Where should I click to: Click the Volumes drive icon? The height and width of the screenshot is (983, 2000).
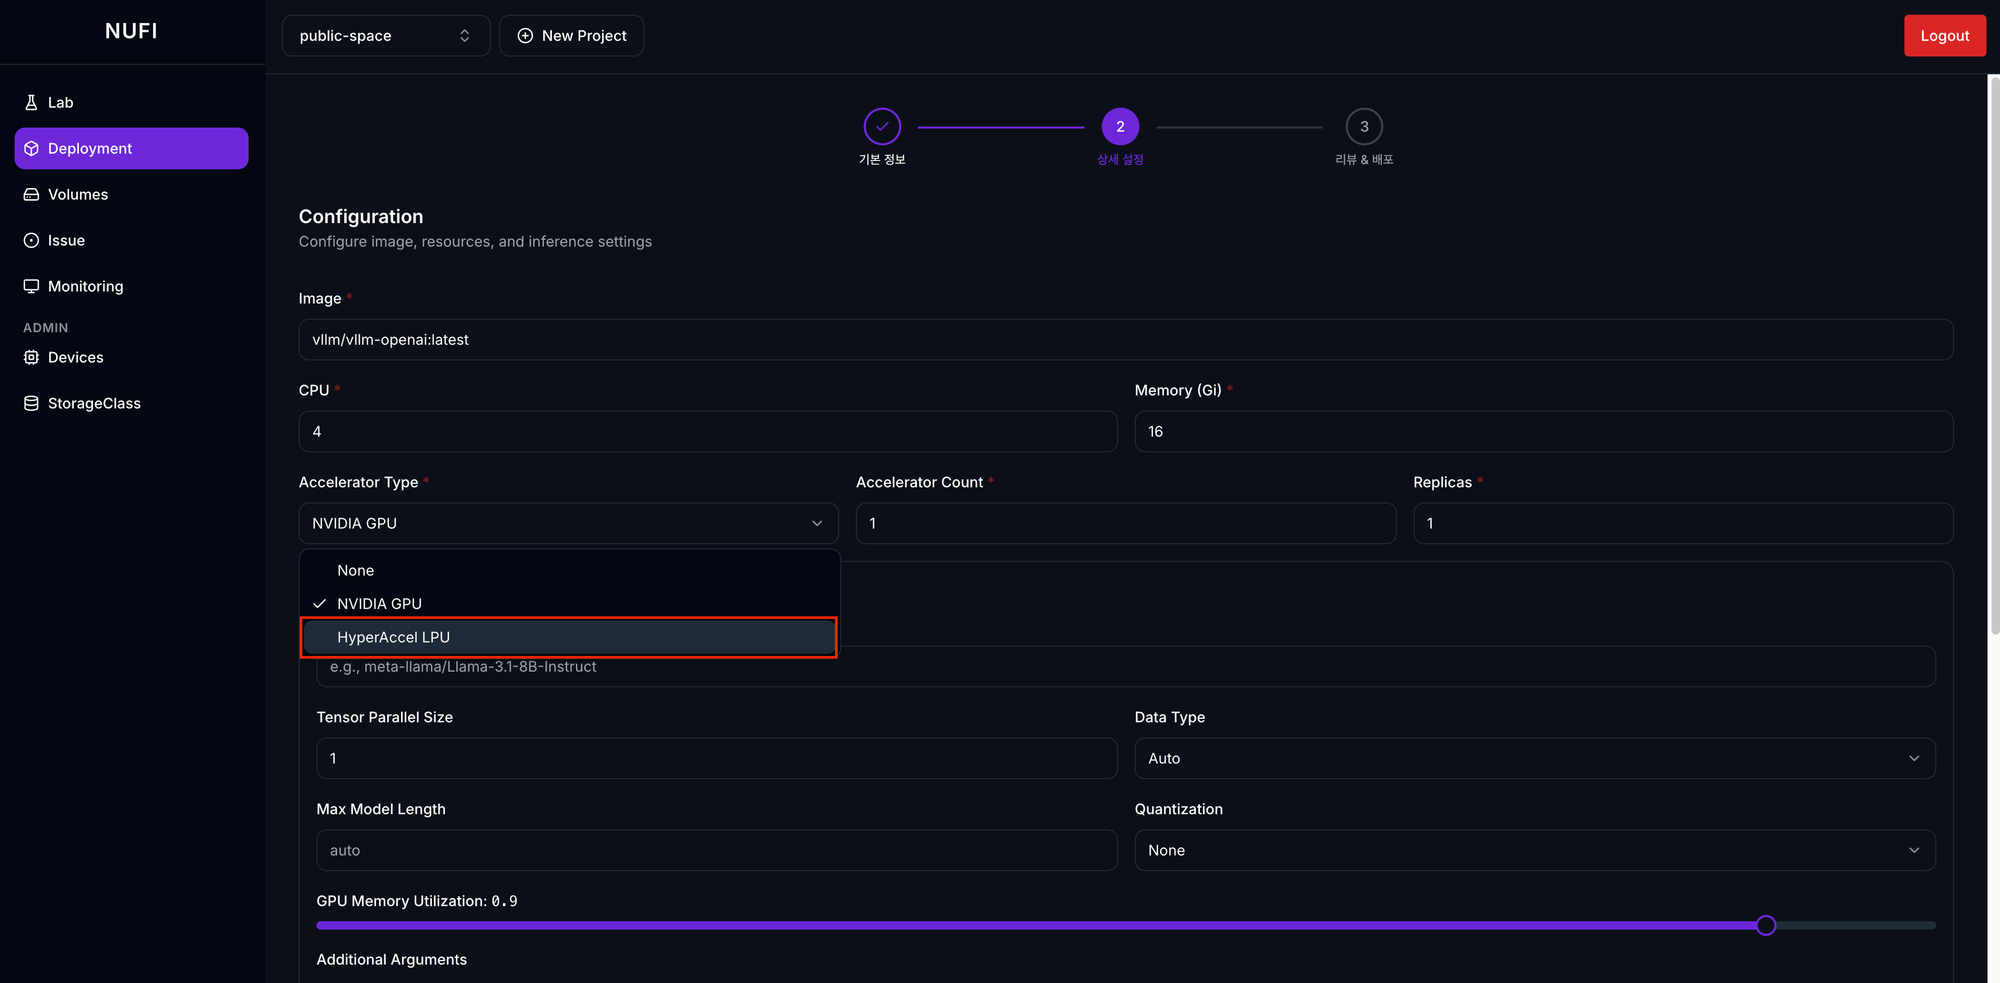click(x=31, y=194)
